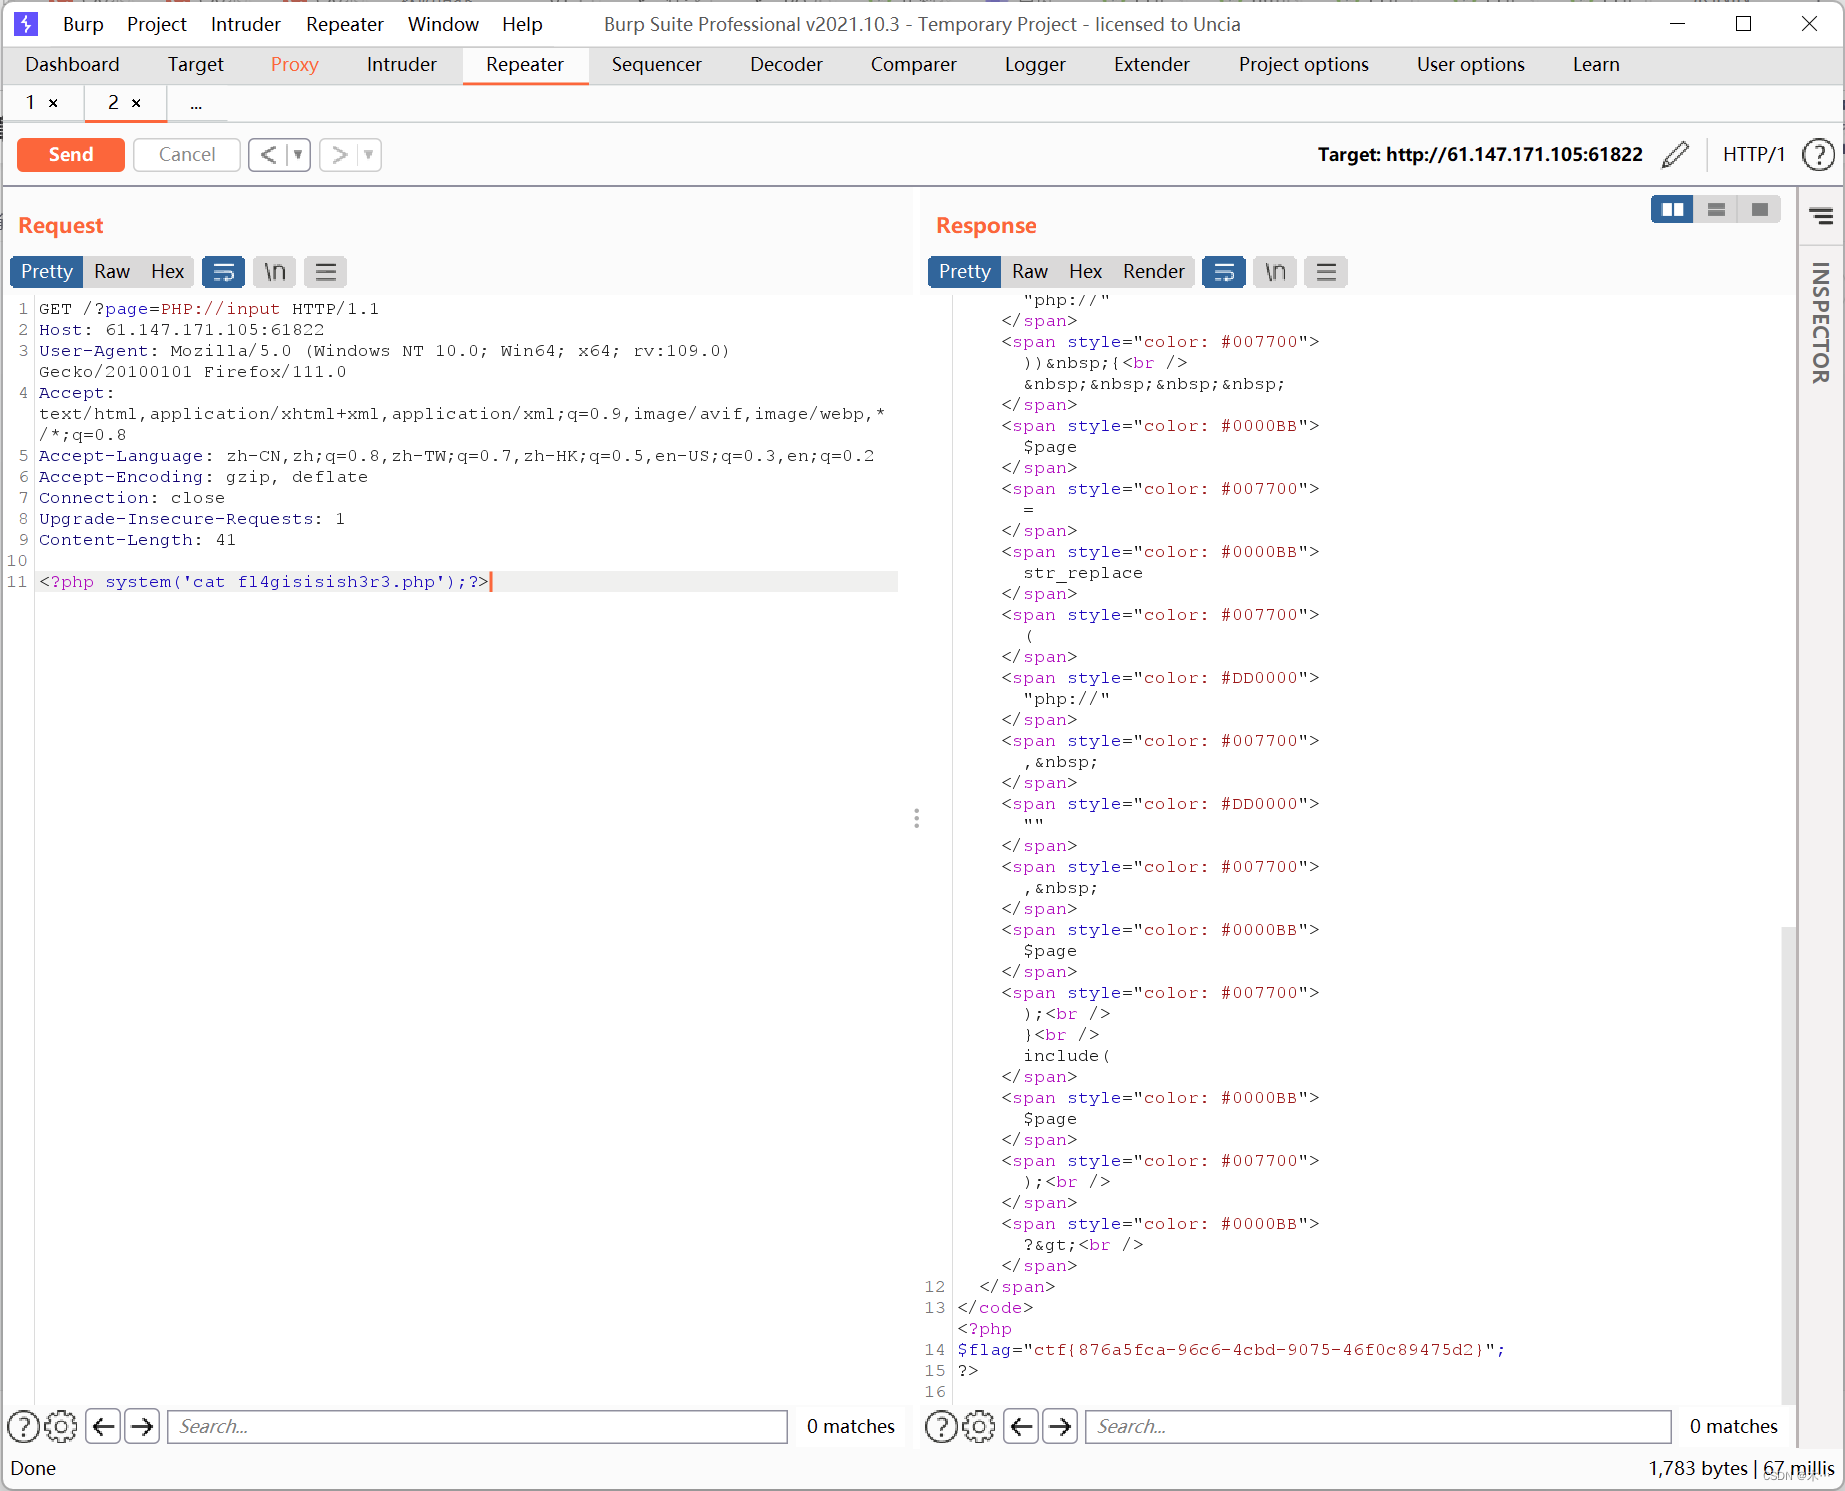Viewport: 1845px width, 1491px height.
Task: Open the Learn tab
Action: coord(1596,65)
